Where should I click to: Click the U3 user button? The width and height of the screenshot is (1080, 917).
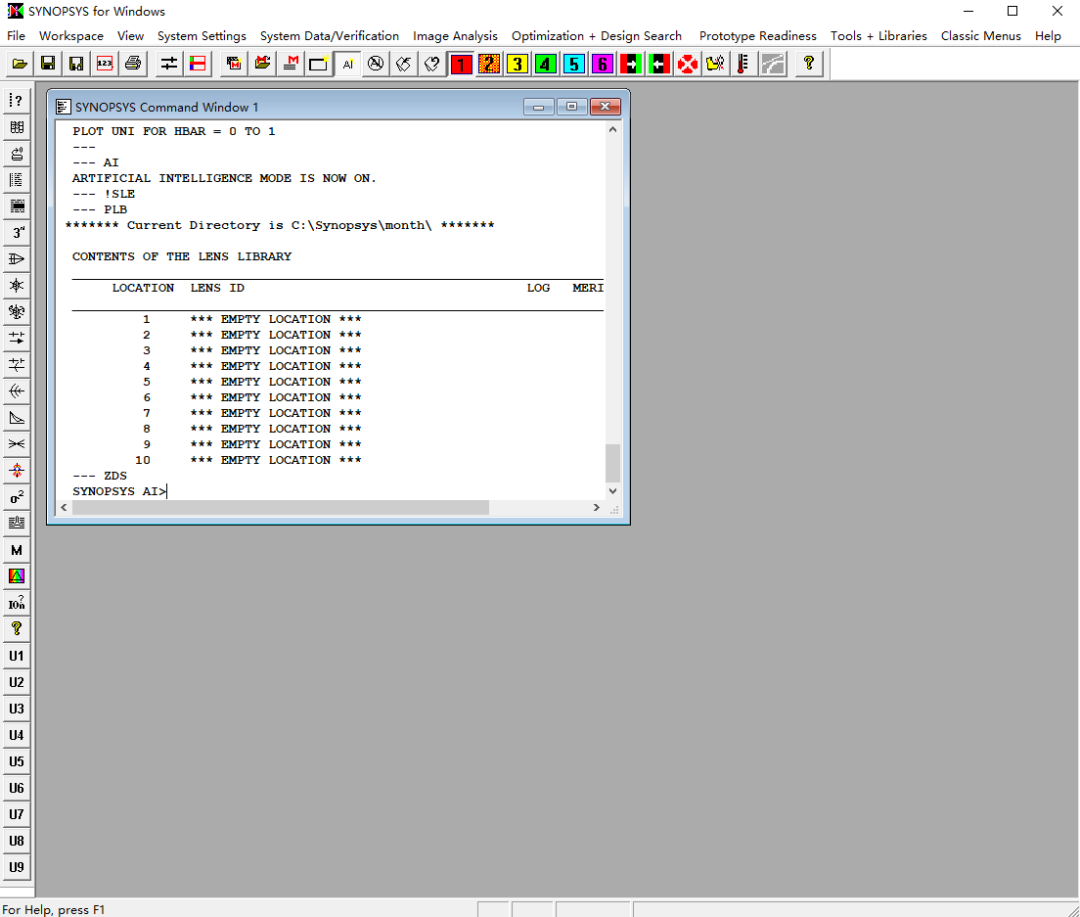click(x=17, y=709)
